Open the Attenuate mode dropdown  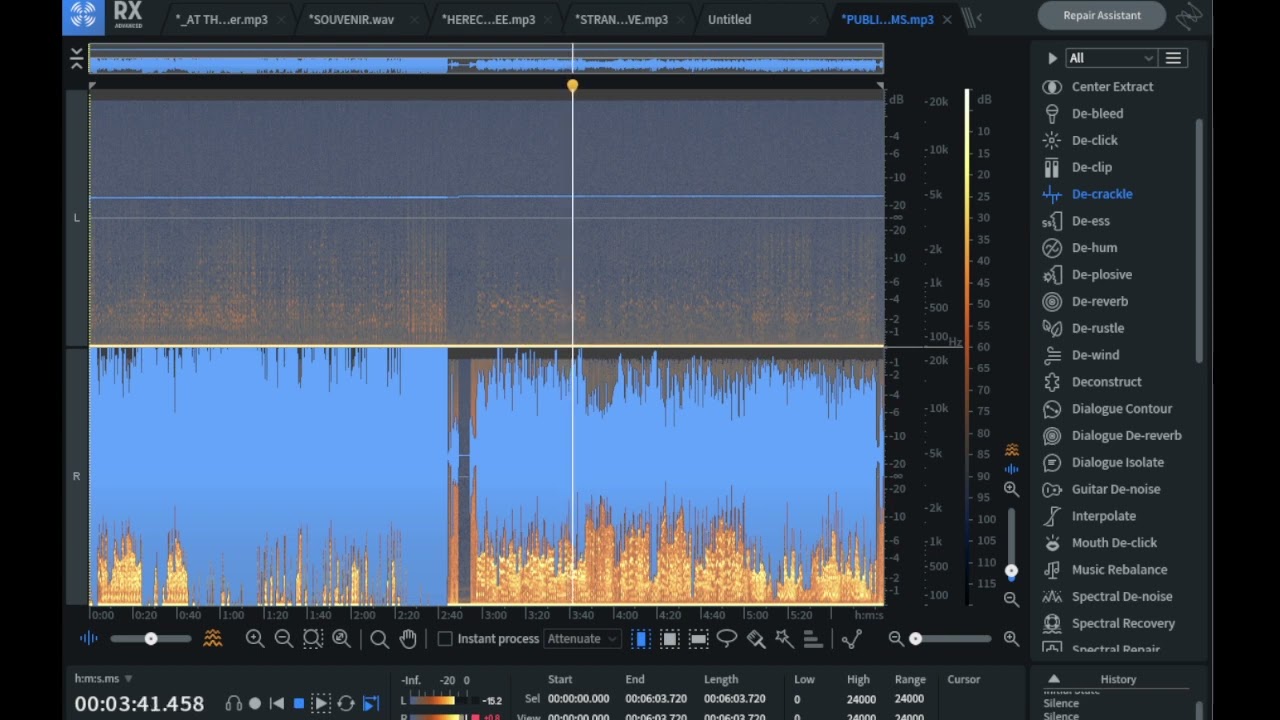pyautogui.click(x=583, y=639)
